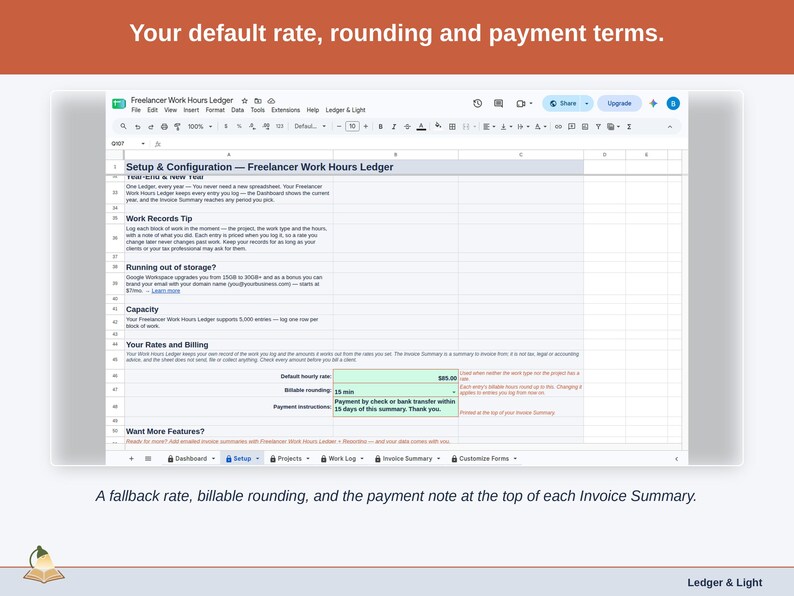Decrease decimal places

[252, 127]
